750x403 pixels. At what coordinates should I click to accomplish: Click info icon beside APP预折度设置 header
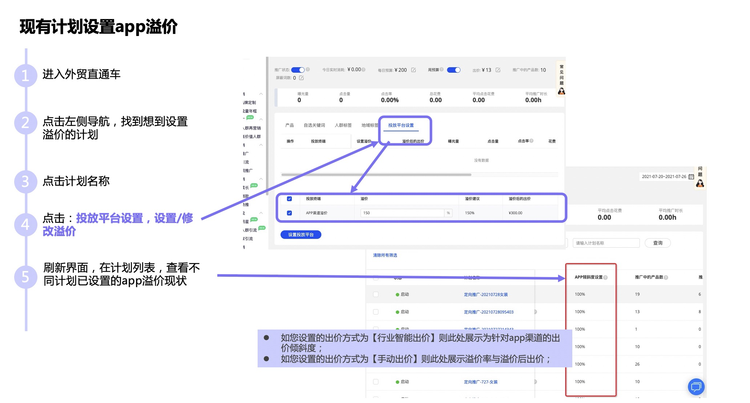[x=606, y=277]
